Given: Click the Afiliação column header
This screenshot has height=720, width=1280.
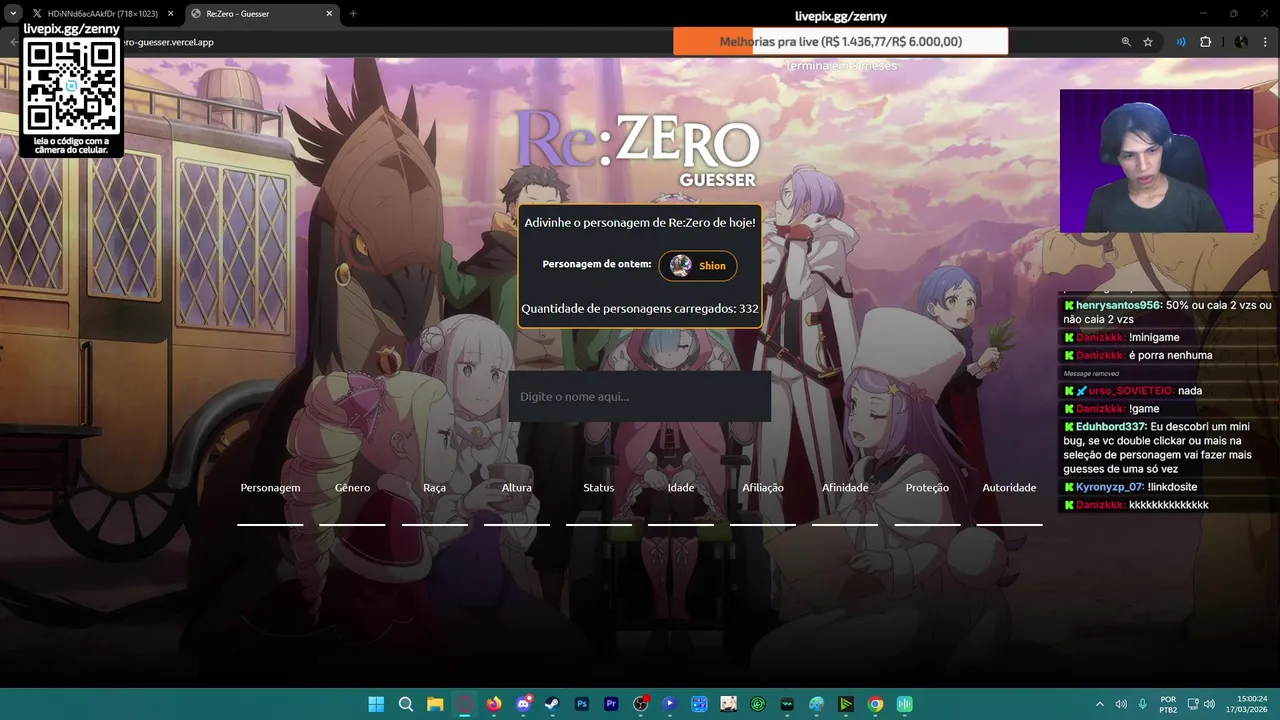Looking at the screenshot, I should click(763, 488).
